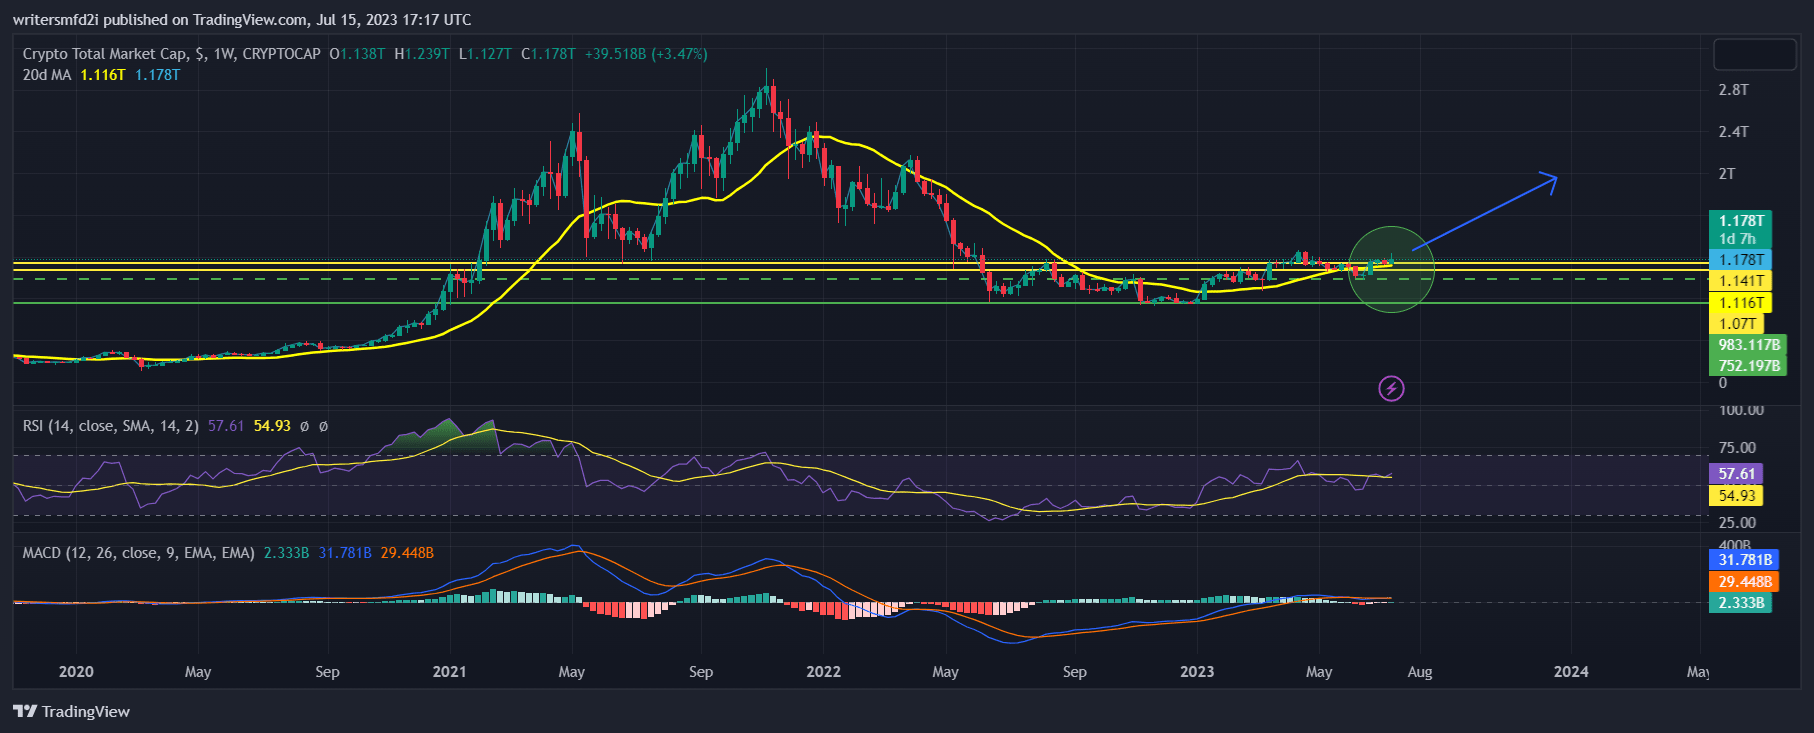Open the MACD indicator legend label

coord(138,553)
